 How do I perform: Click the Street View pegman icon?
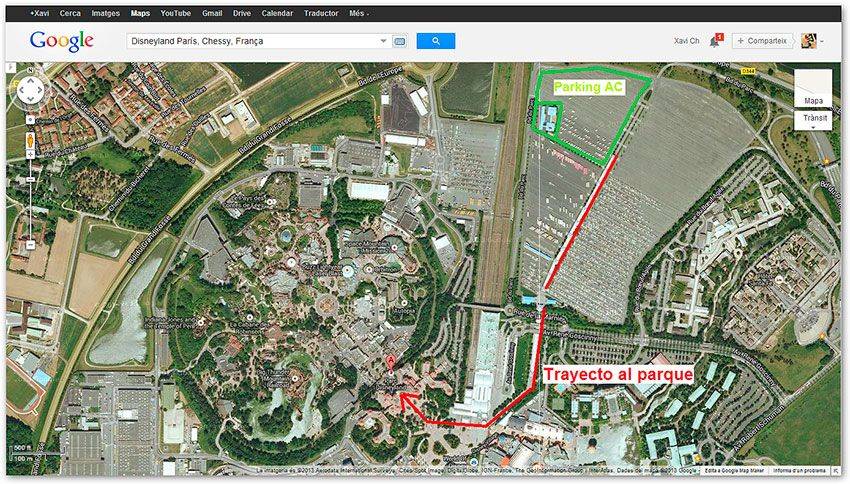coord(30,140)
